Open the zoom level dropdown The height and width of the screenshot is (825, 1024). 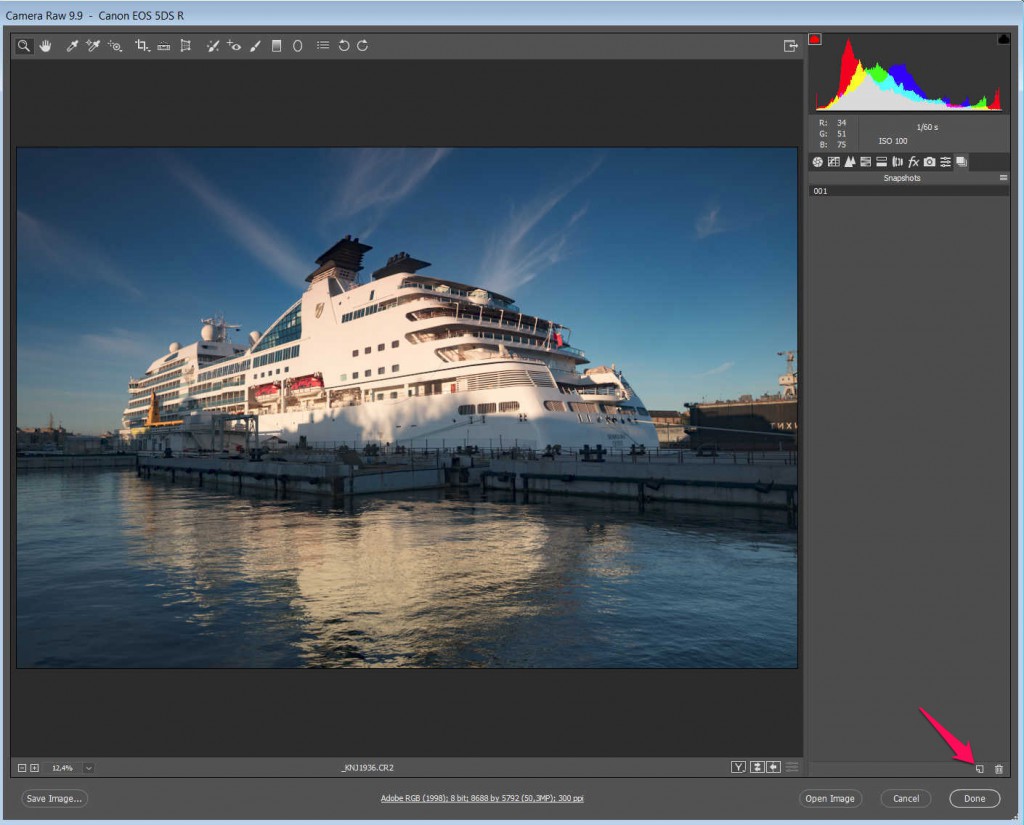89,768
